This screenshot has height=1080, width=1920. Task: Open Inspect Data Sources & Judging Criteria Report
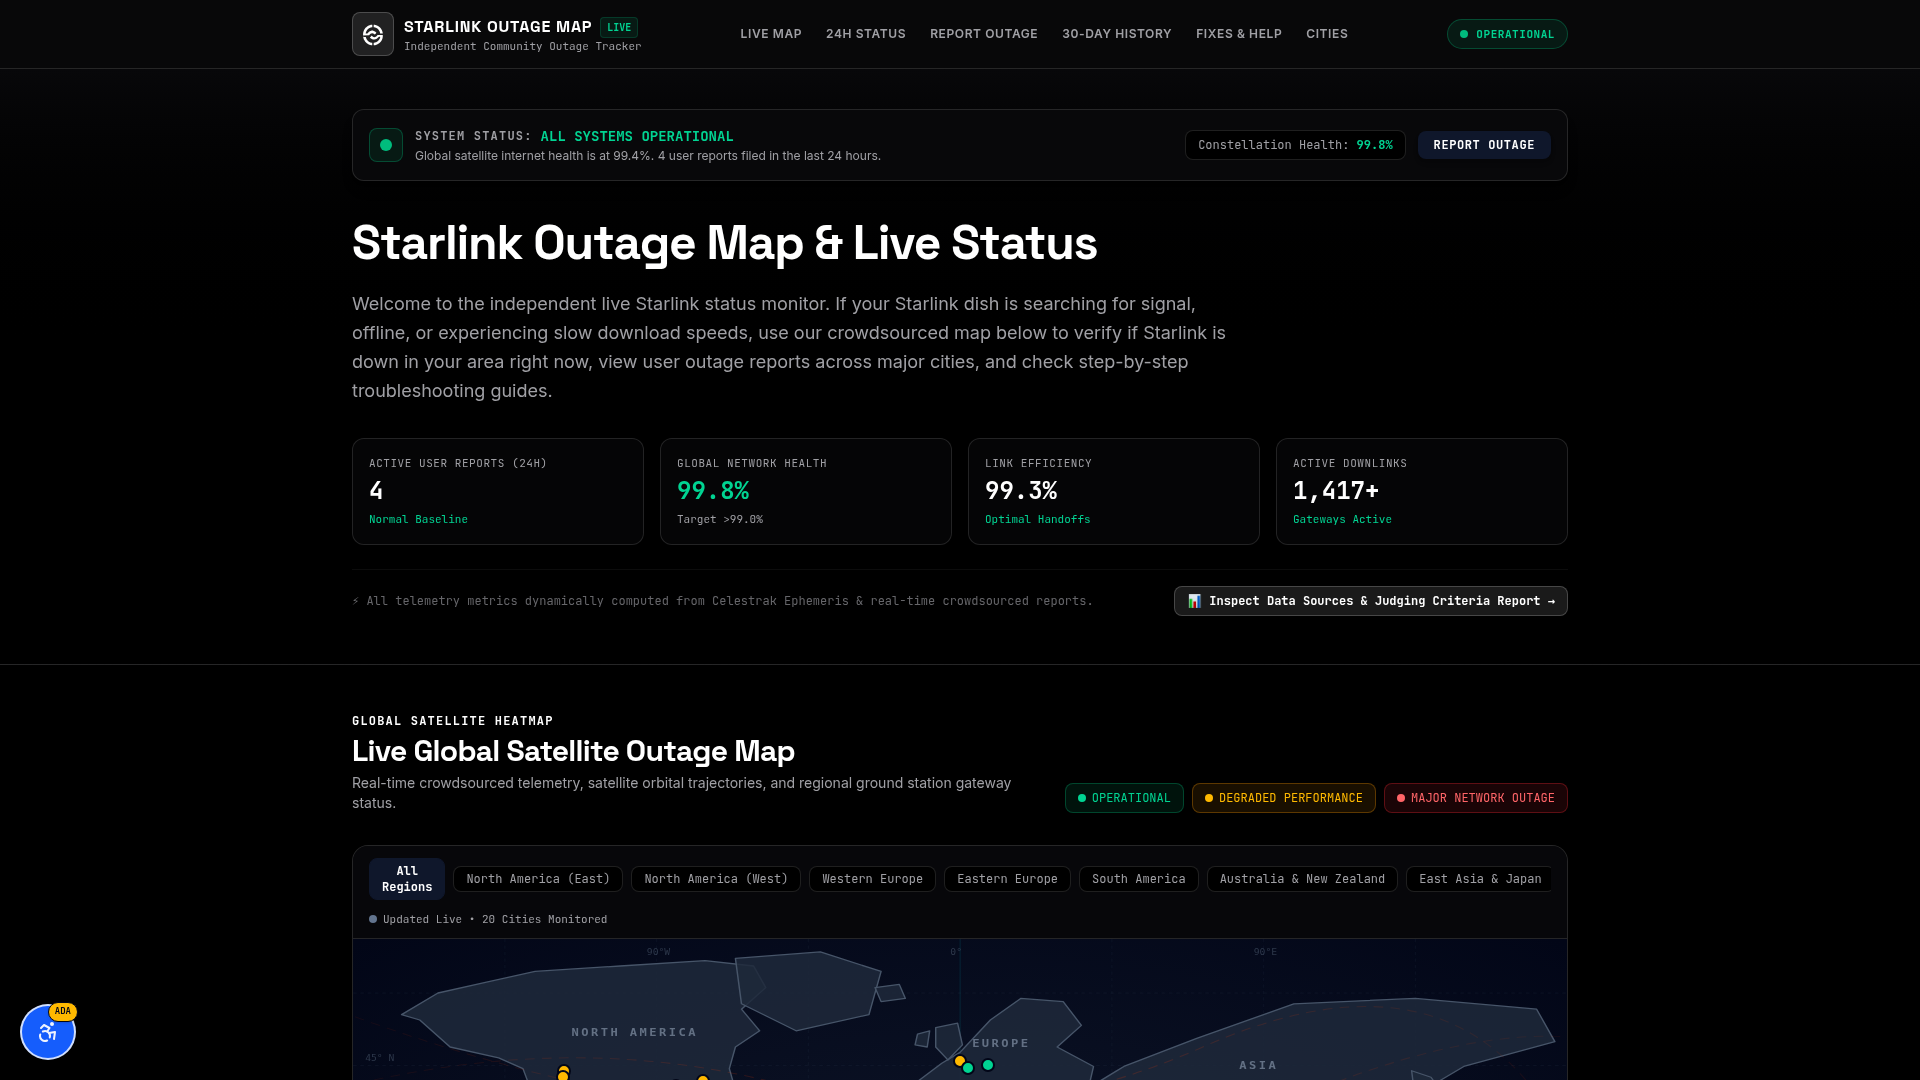tap(1371, 601)
